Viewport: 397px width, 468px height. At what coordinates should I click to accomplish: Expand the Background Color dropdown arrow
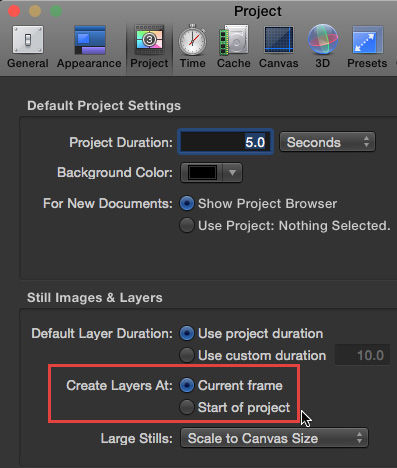point(232,173)
